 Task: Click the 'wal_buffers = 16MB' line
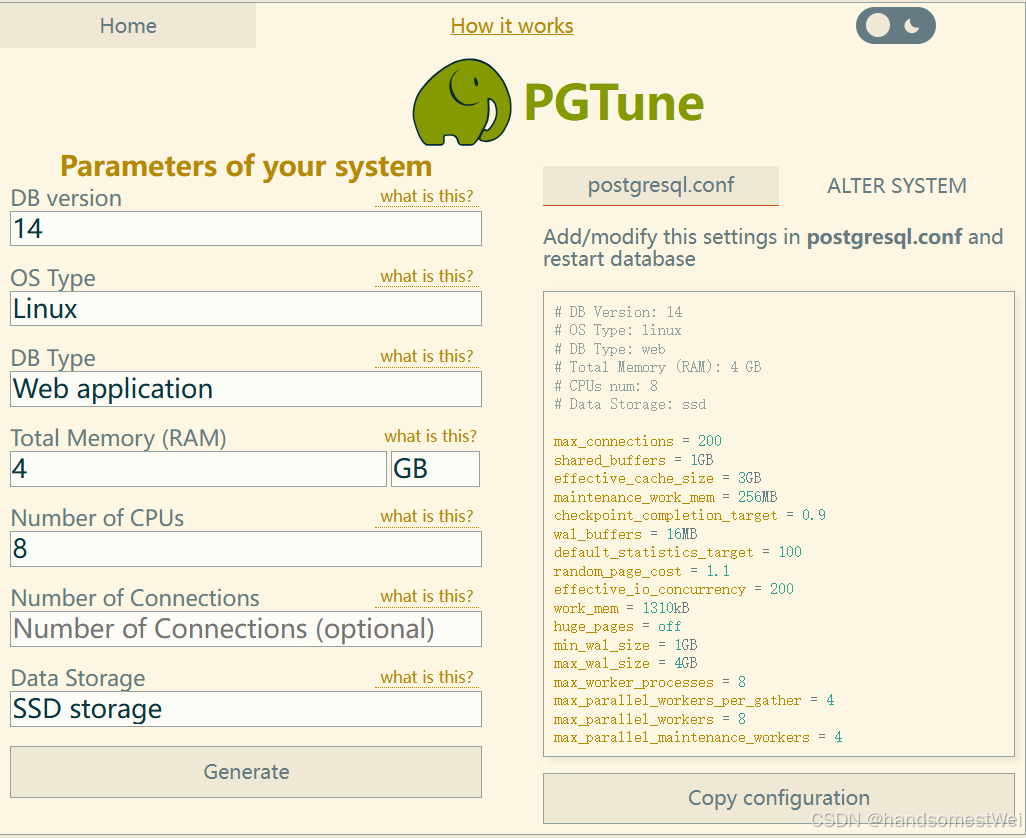[626, 534]
